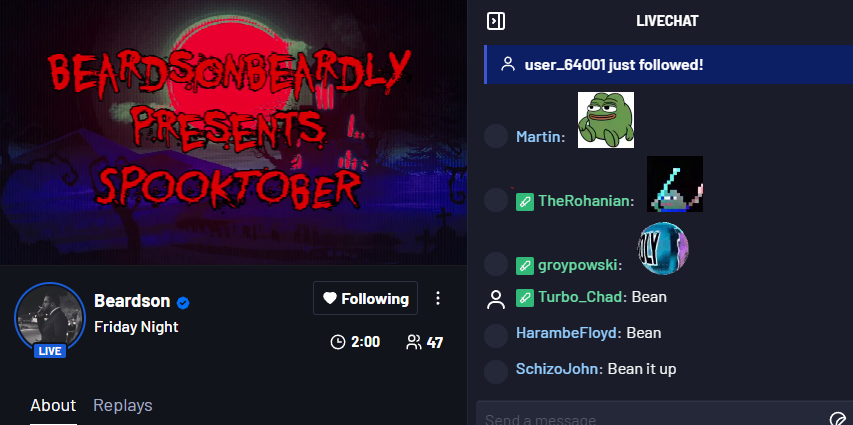Click the emoji icon in message box
The image size is (853, 425).
pos(838,419)
